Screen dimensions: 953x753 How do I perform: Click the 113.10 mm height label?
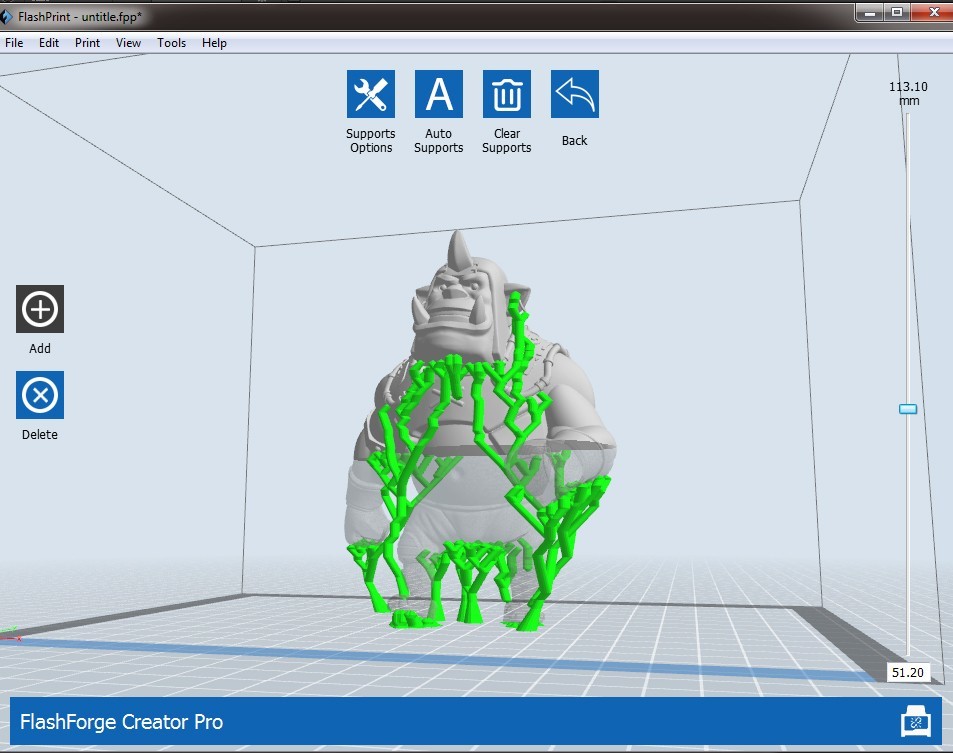[909, 94]
